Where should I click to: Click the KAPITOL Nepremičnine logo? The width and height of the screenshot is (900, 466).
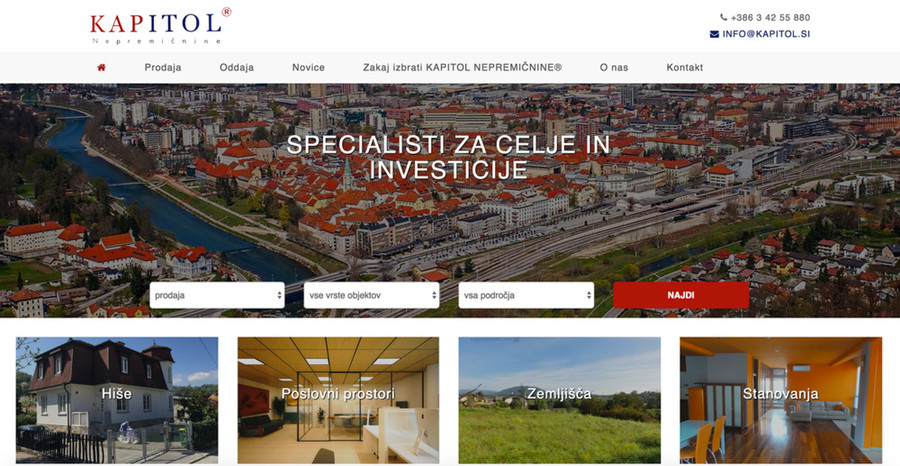coord(160,26)
